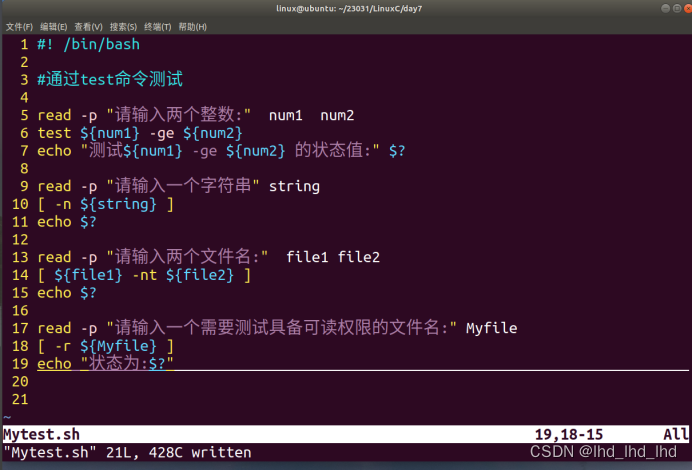Click '${num2}' on line 6
Screen dimensions: 693x470
(213, 133)
